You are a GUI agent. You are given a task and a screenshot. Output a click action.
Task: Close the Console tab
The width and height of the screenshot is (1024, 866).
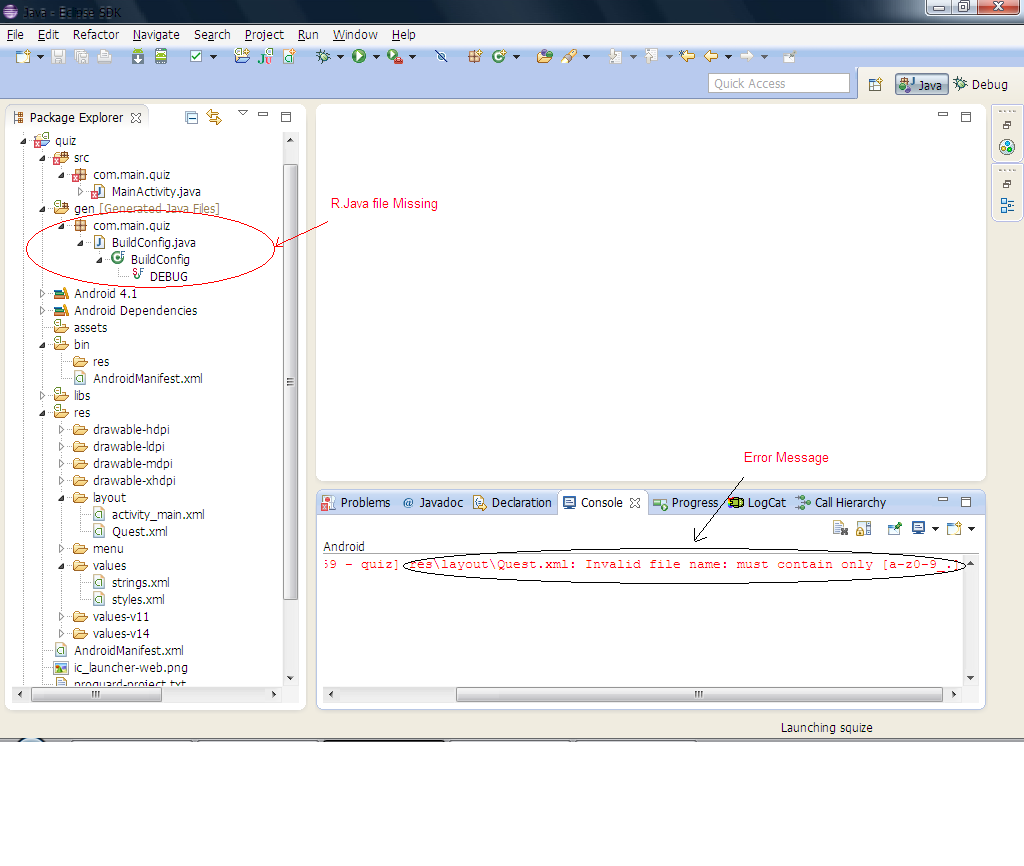635,503
